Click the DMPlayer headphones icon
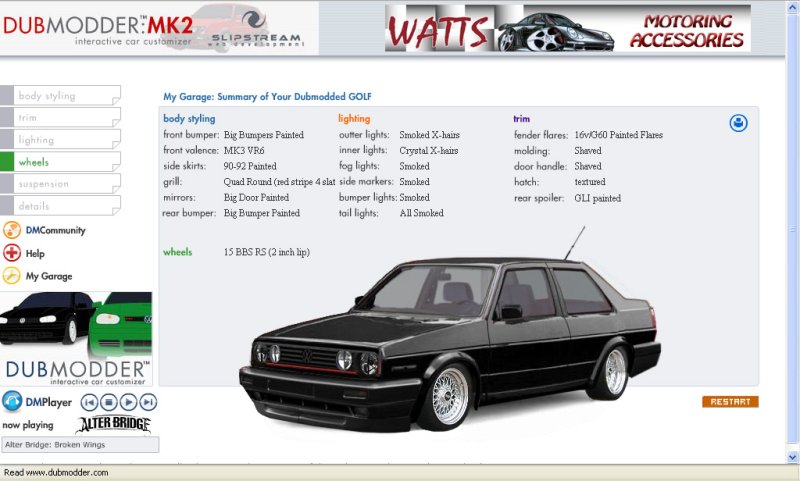 12,402
